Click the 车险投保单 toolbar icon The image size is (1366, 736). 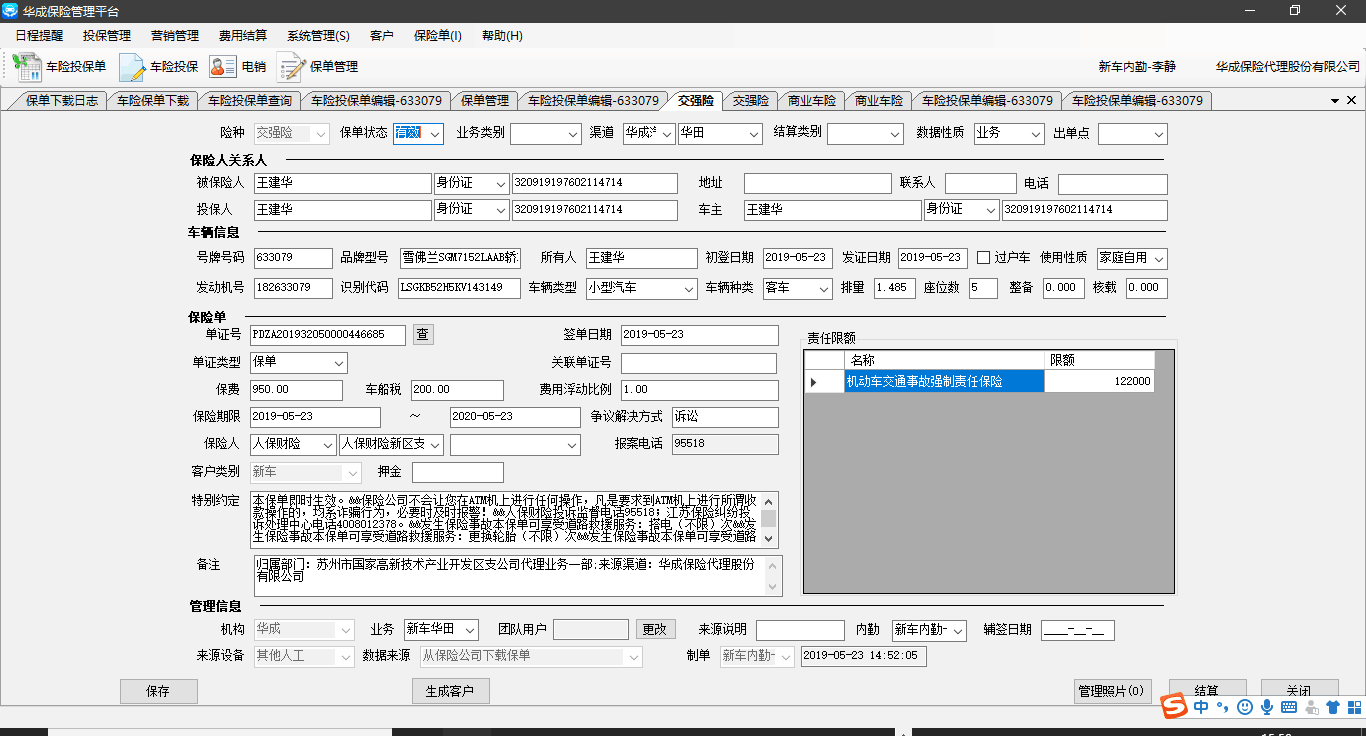(x=27, y=67)
